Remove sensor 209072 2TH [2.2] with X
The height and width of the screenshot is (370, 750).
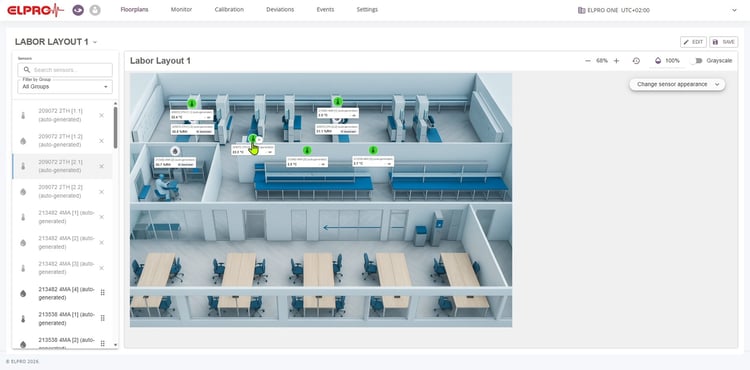coord(101,192)
